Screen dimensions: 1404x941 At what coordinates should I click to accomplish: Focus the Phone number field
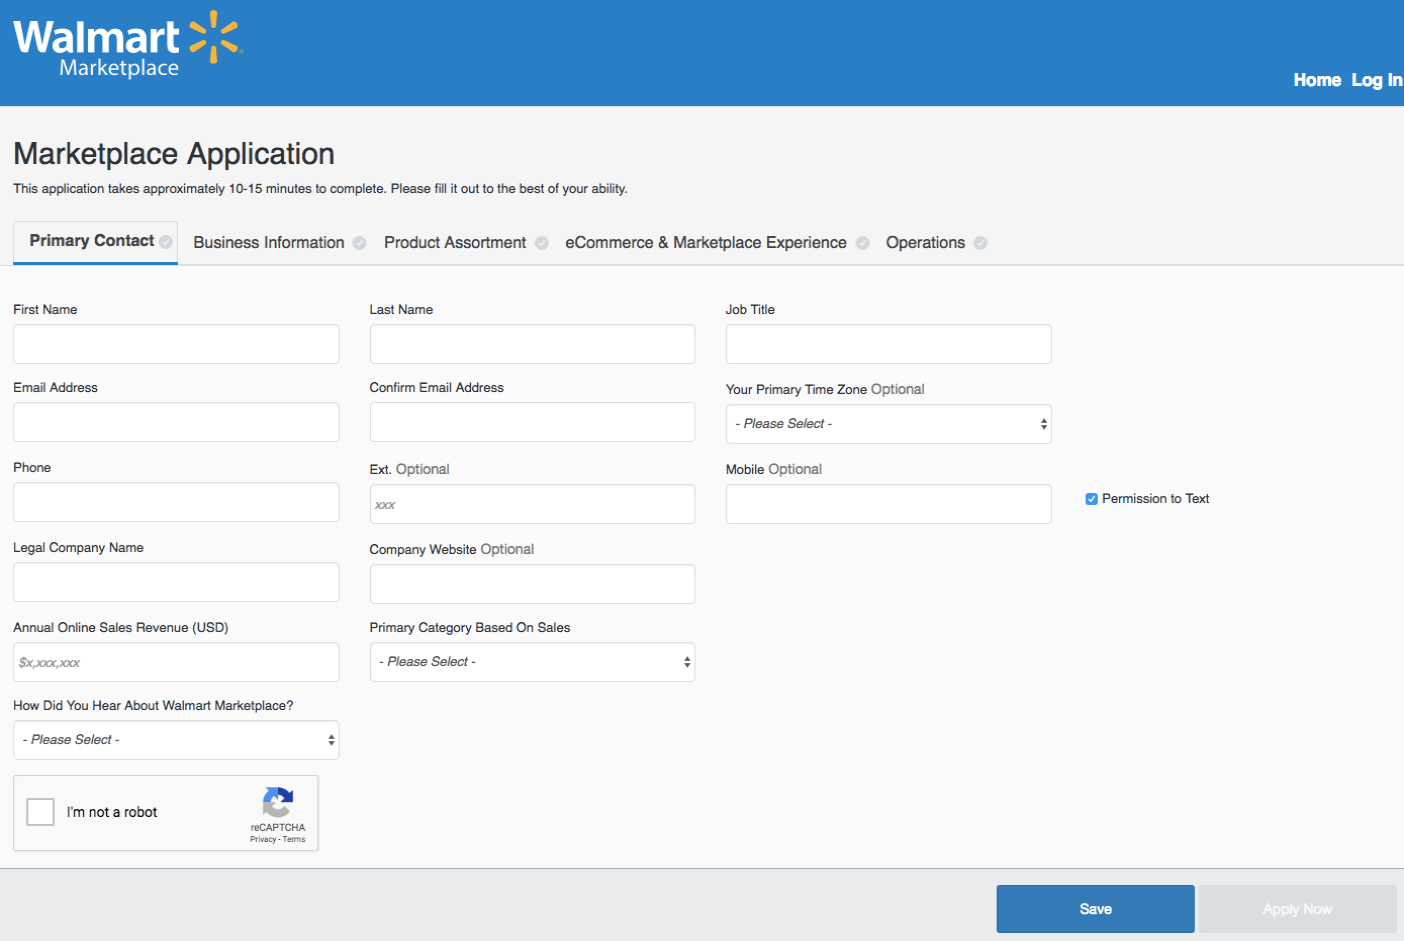176,502
